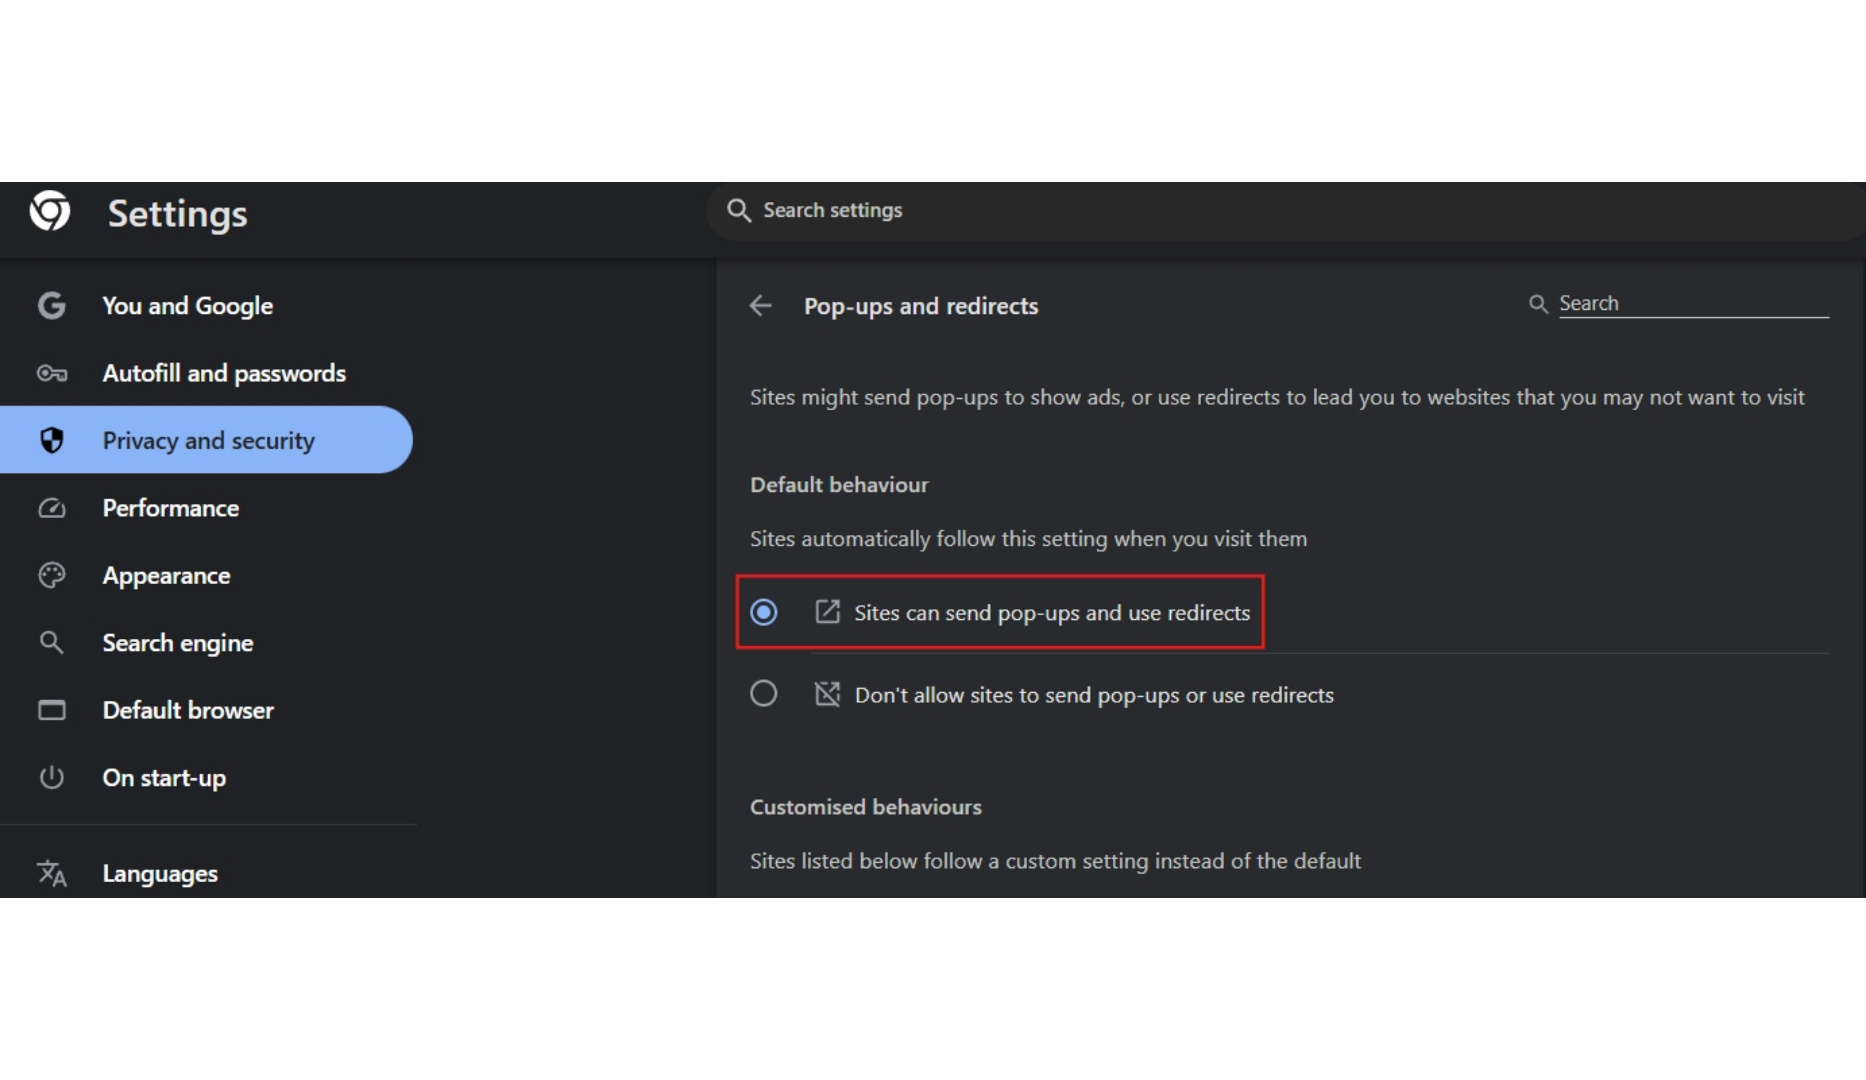Viewport: 1866px width, 1080px height.
Task: Select 'Sites can send pop-ups' radio button
Action: pyautogui.click(x=764, y=611)
